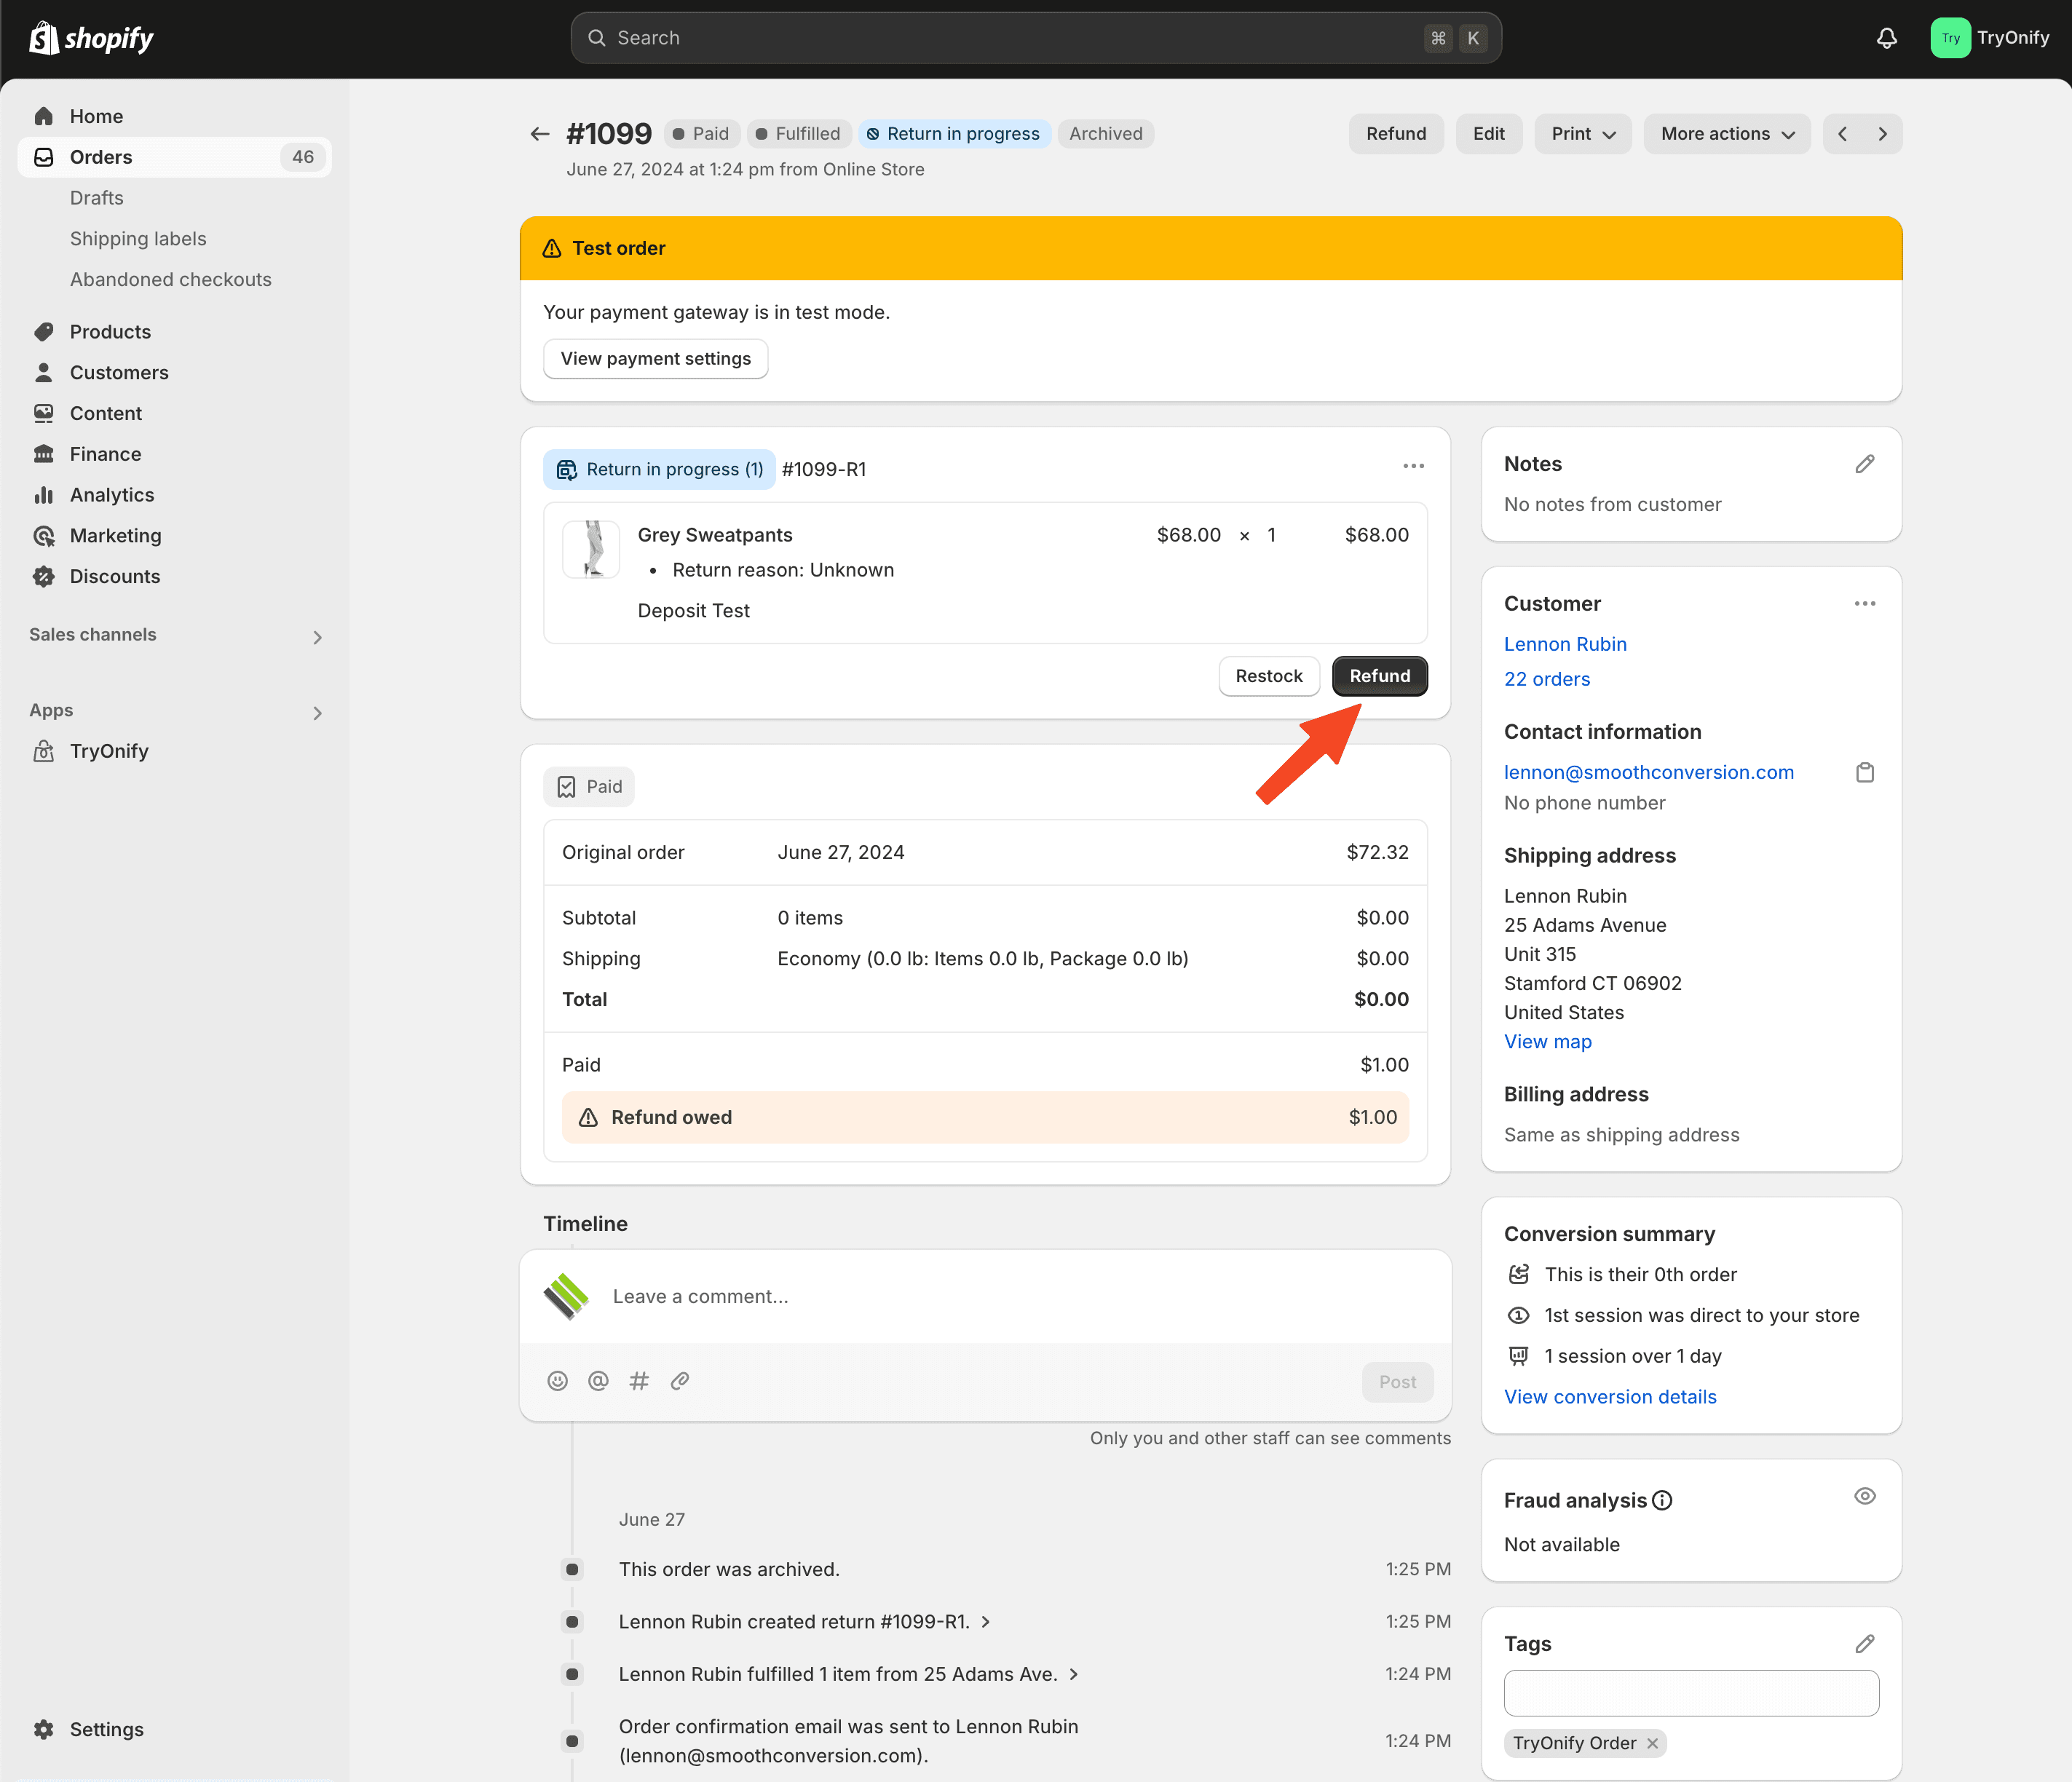The width and height of the screenshot is (2072, 1782).
Task: Insert a hashtag reference in comment
Action: pyautogui.click(x=639, y=1381)
